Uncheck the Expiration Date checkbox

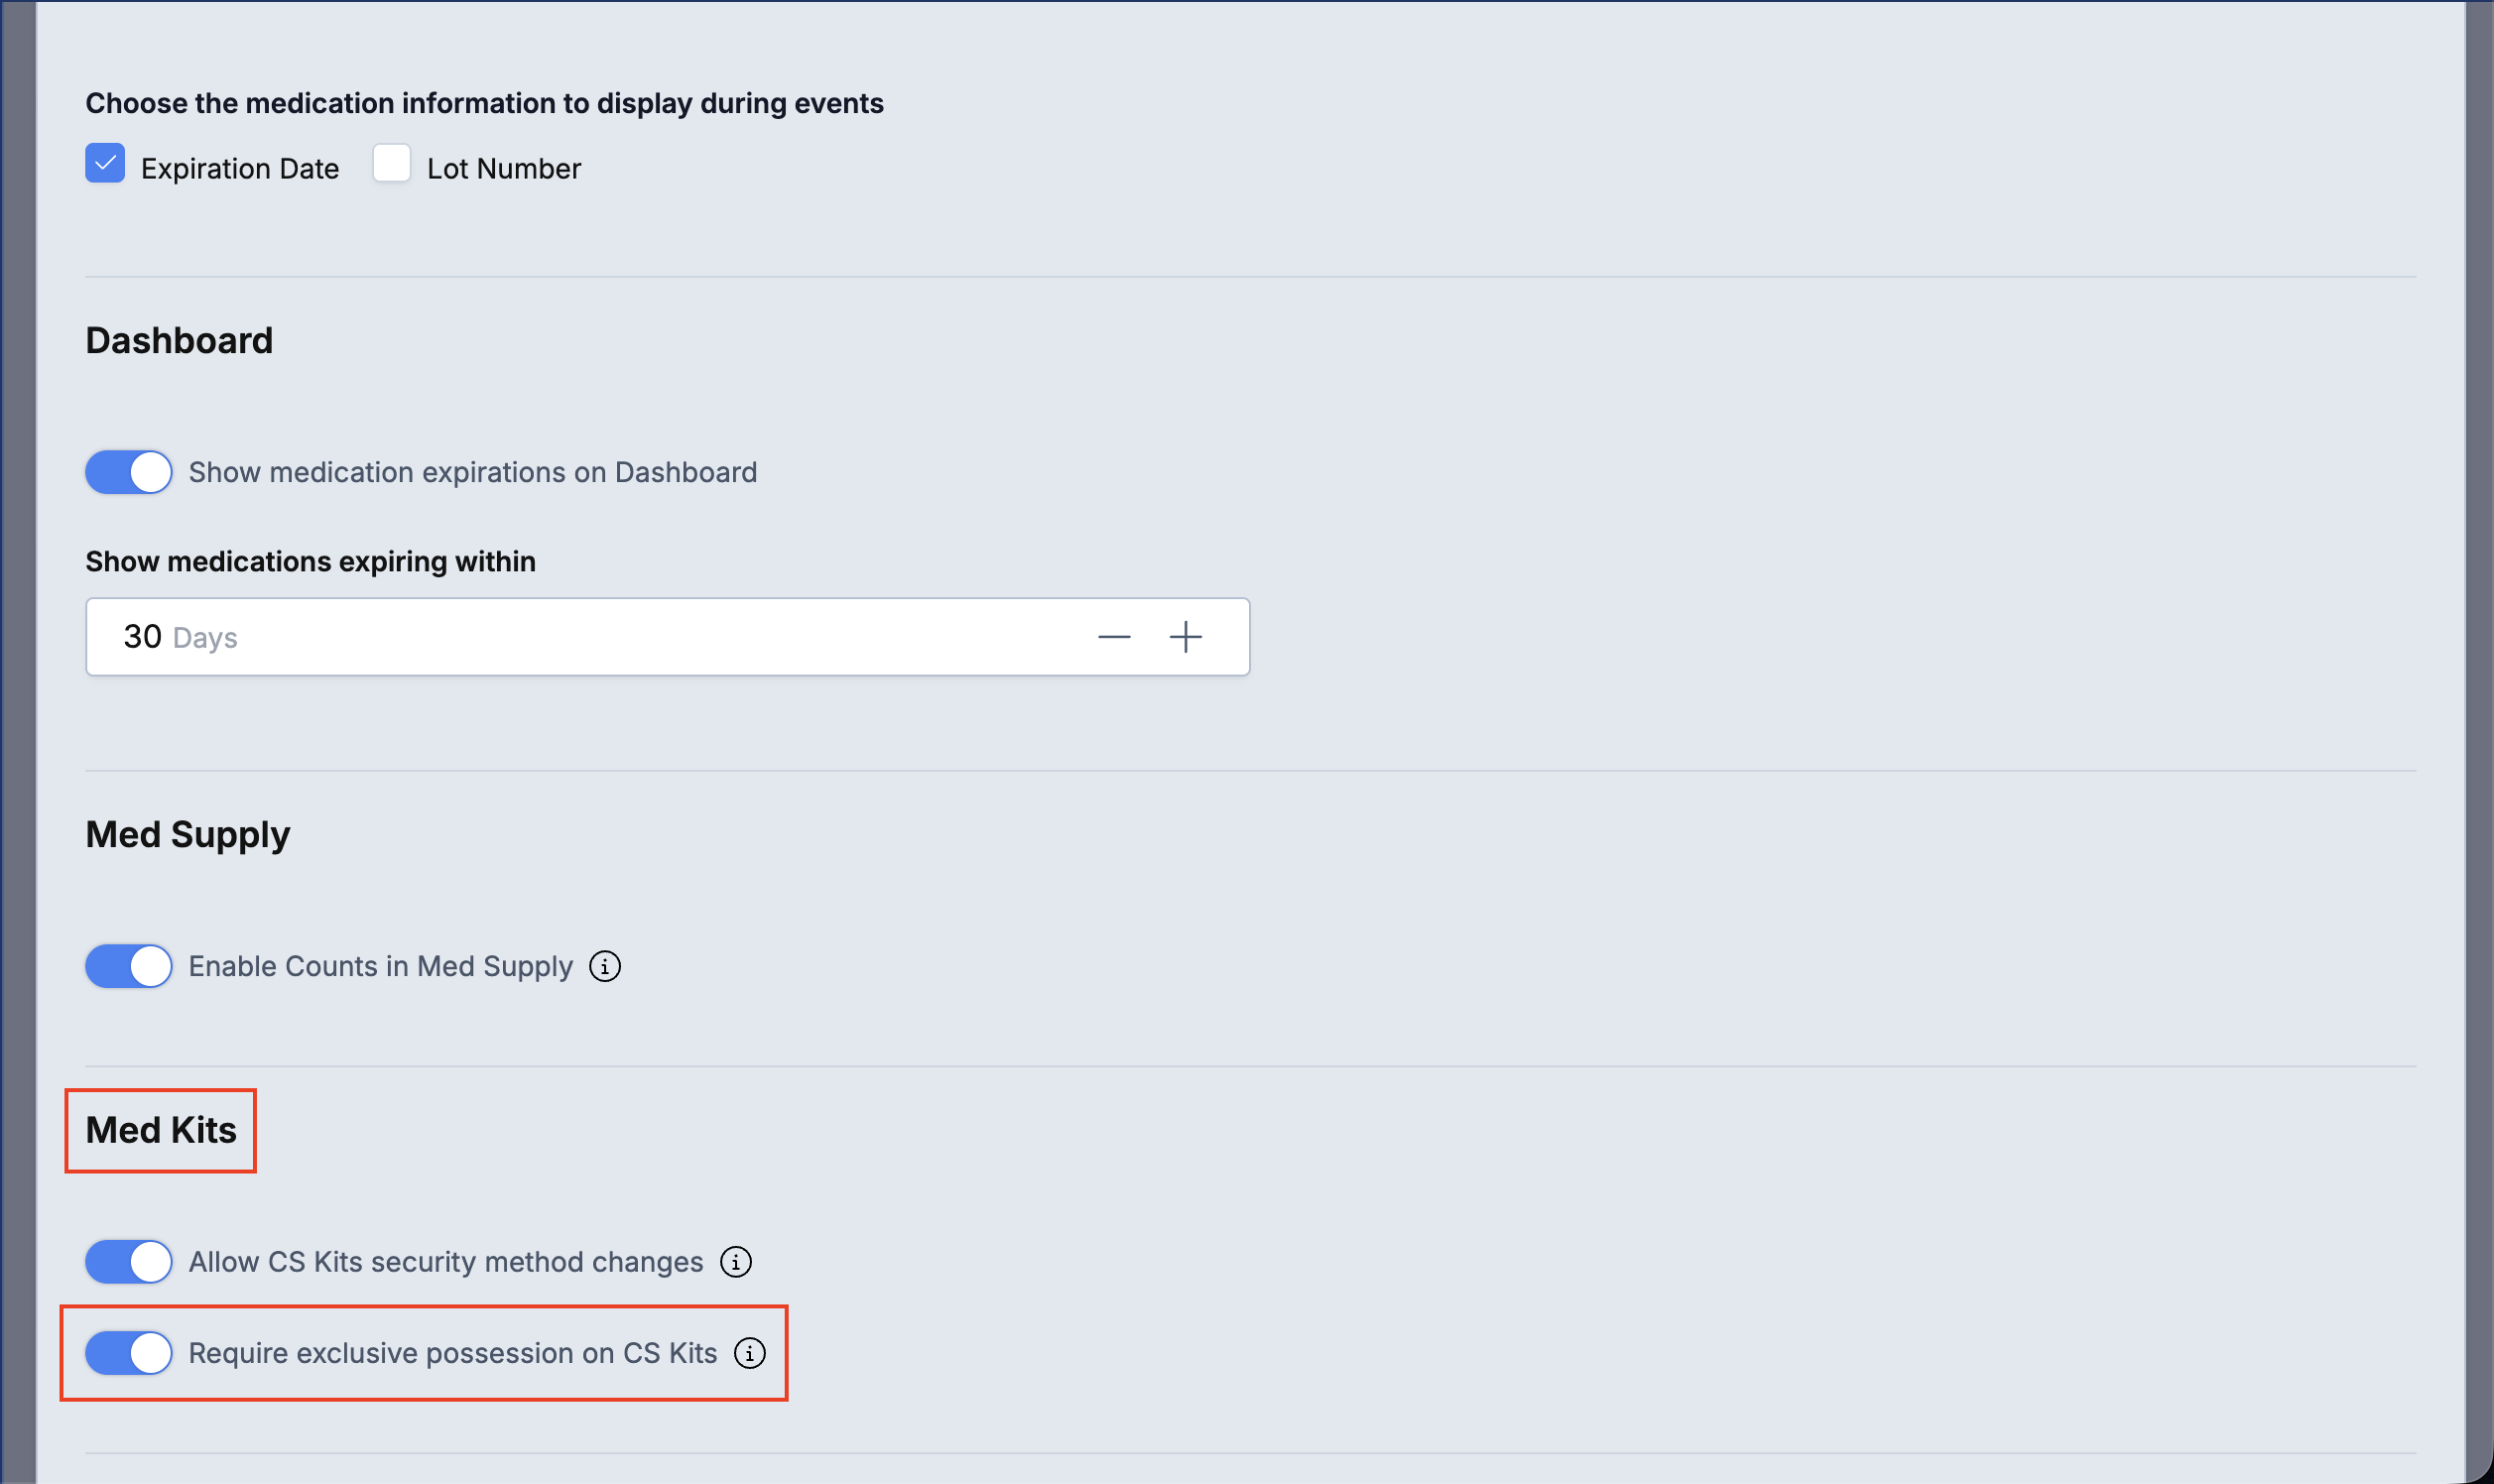(105, 163)
